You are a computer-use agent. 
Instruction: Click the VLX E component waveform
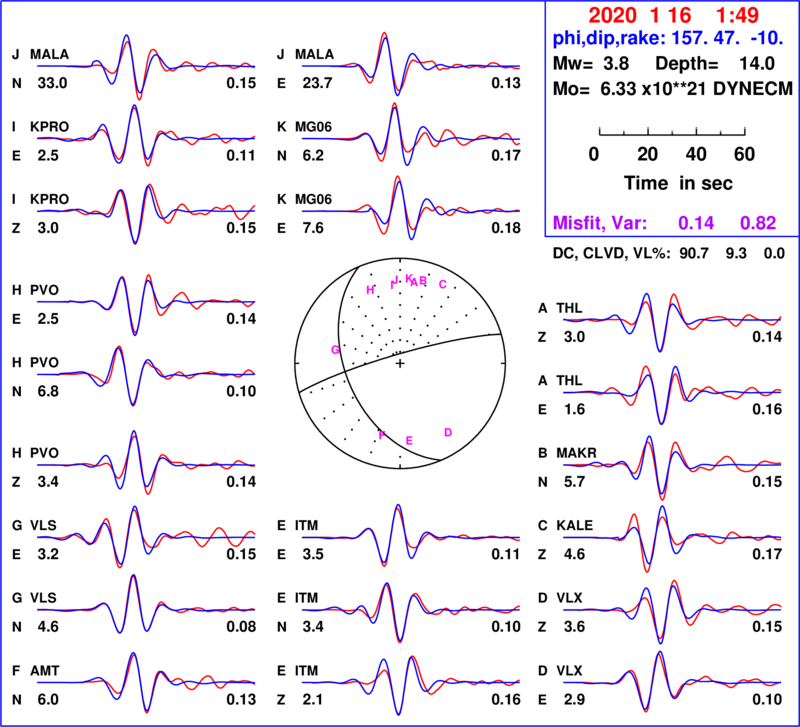click(x=672, y=682)
